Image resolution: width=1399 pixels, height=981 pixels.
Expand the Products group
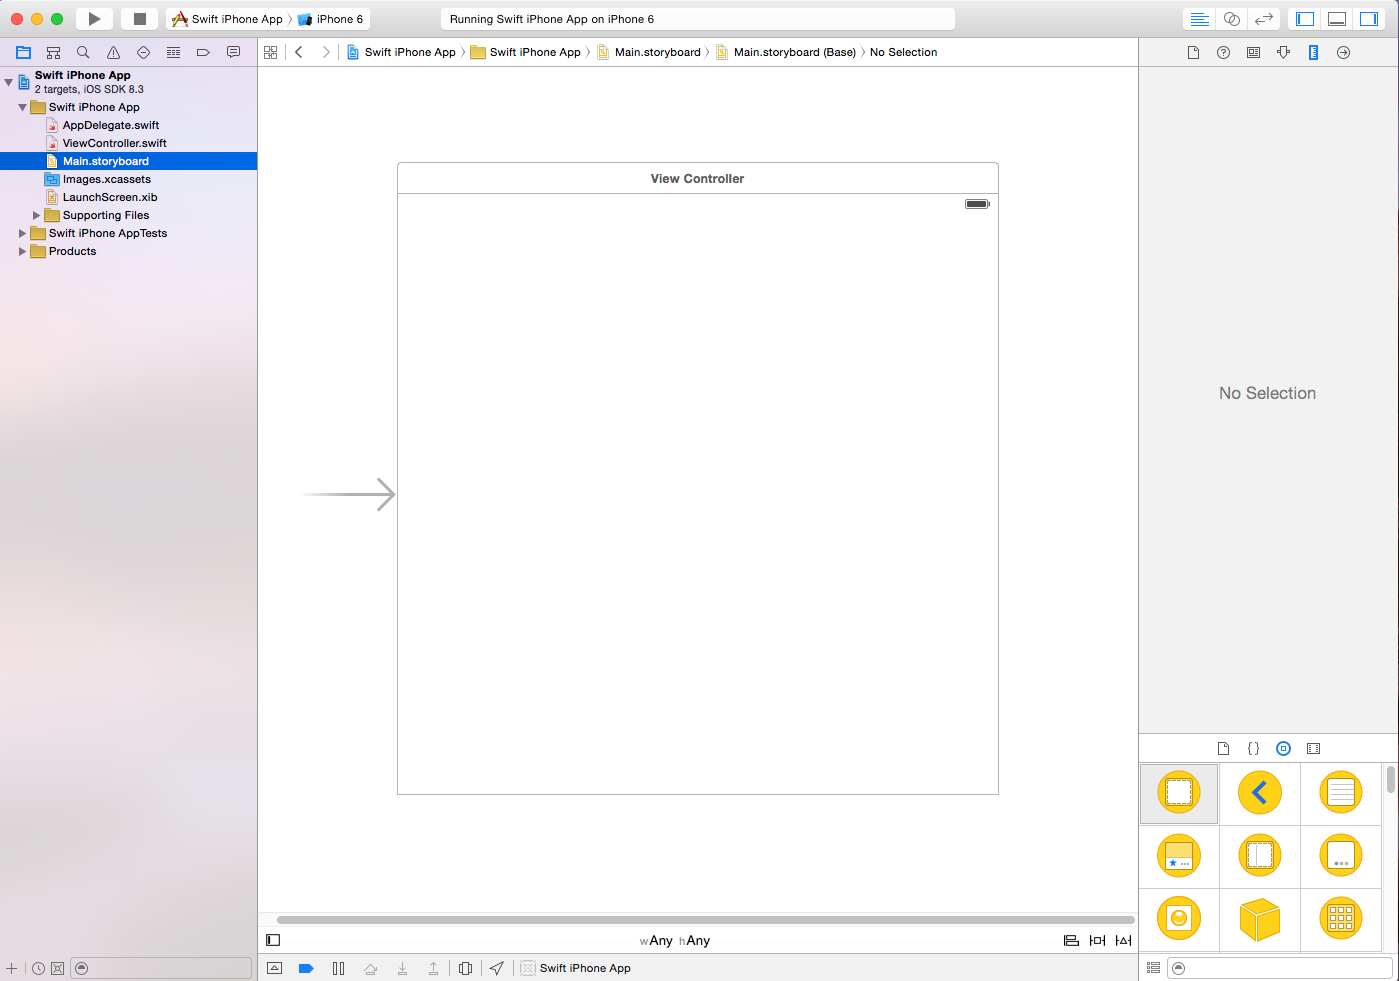[x=22, y=251]
